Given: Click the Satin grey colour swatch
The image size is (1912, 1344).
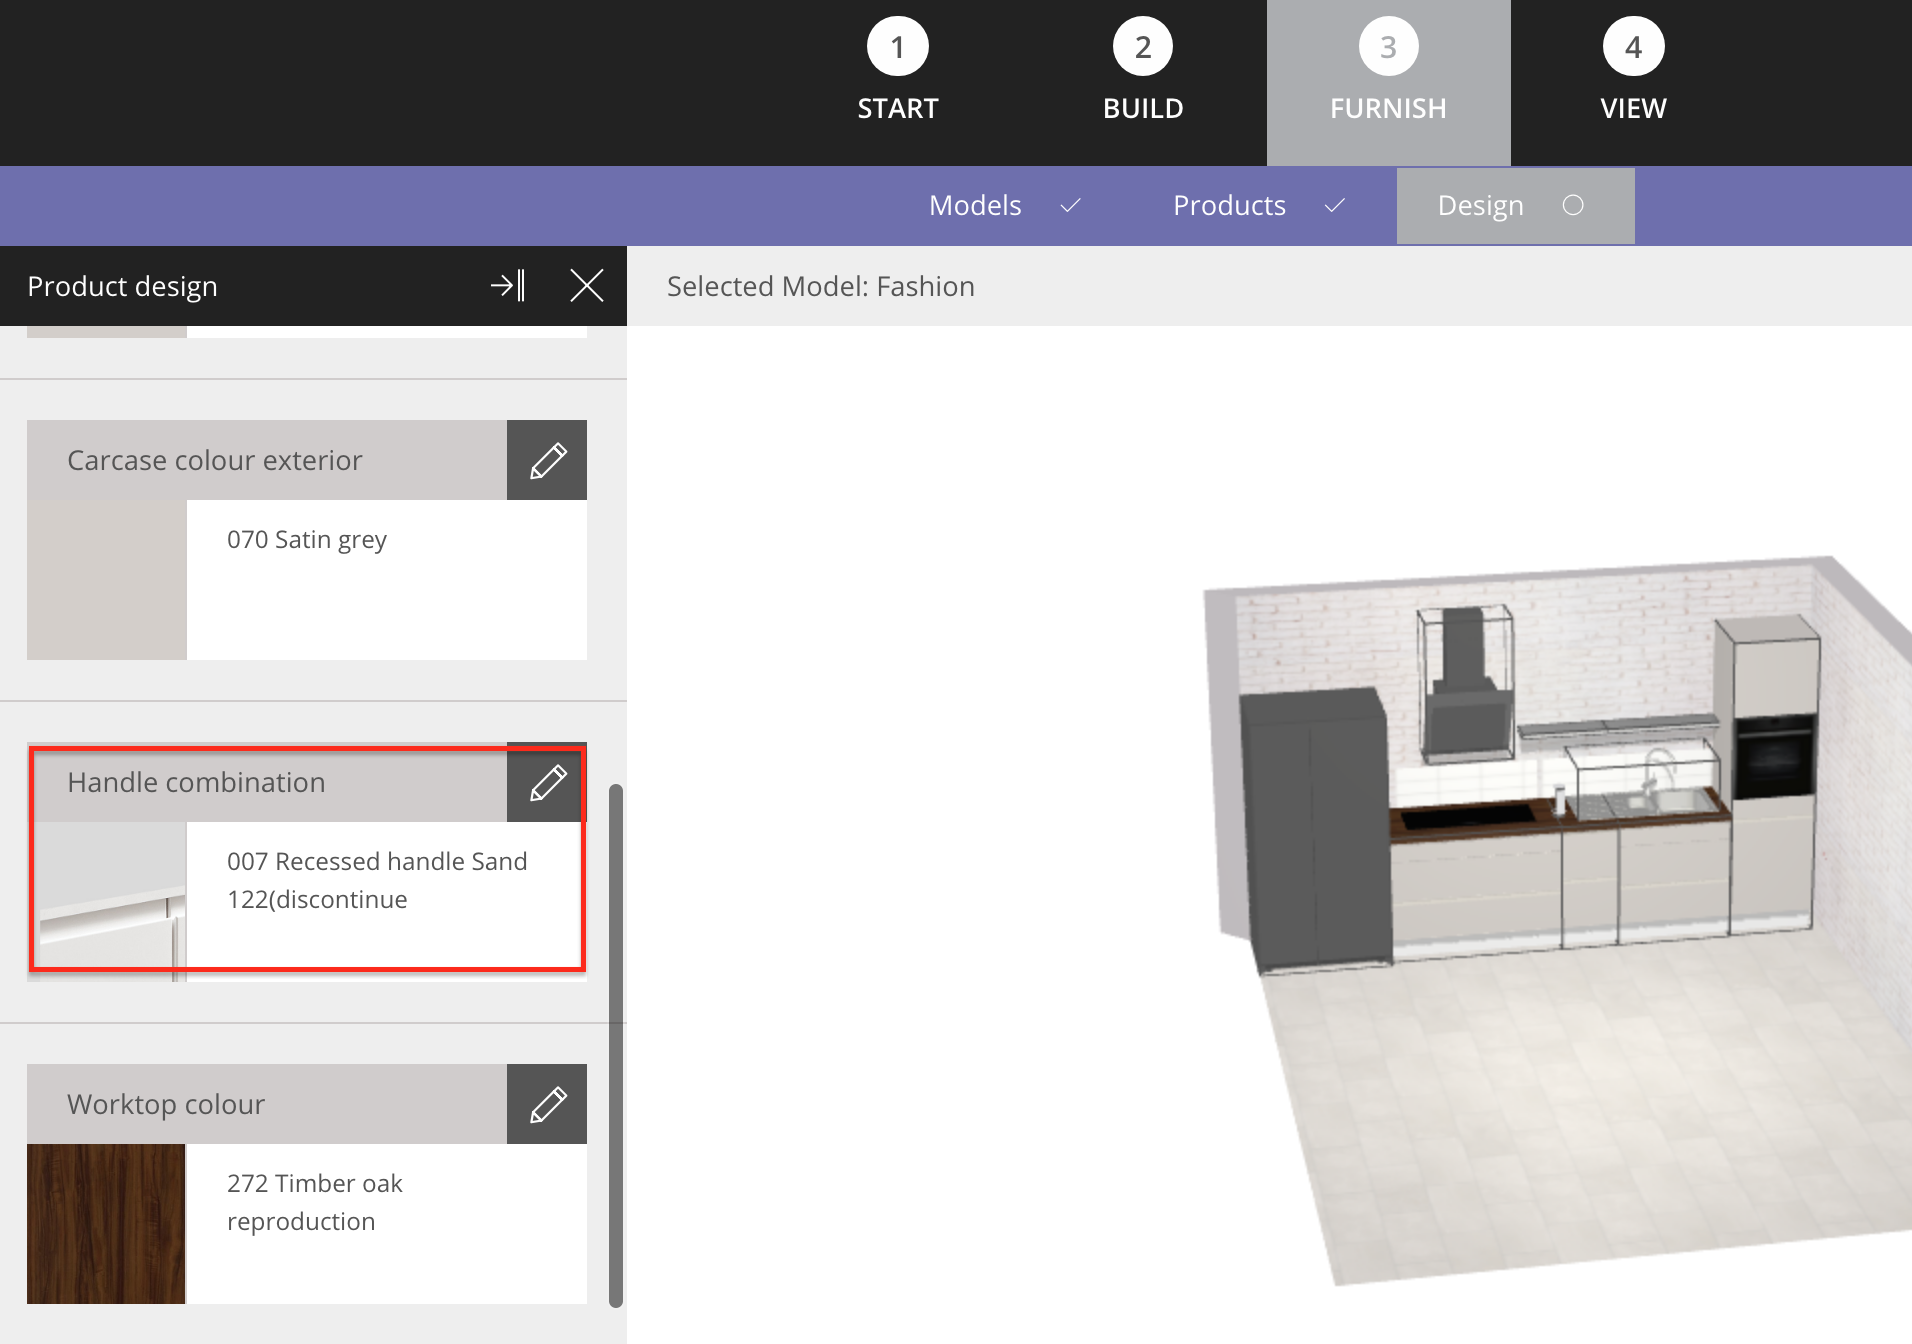Looking at the screenshot, I should pyautogui.click(x=107, y=580).
